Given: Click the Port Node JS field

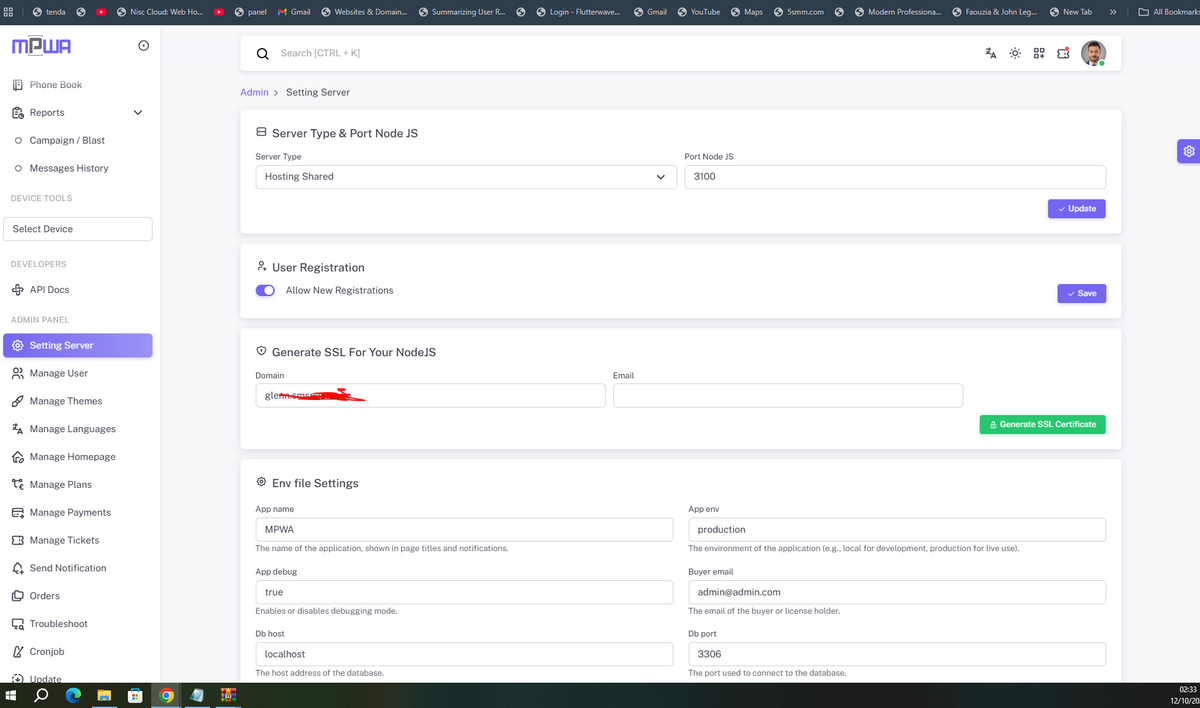Looking at the screenshot, I should tap(894, 177).
